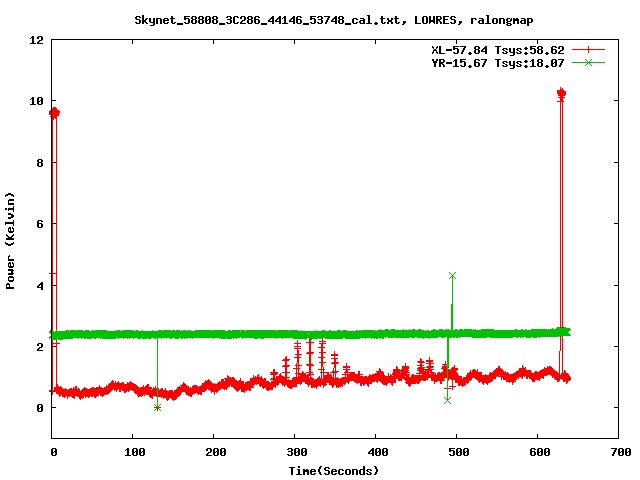Click the y-axis tick label 4
Viewport: 640px width, 480px height.
click(40, 285)
